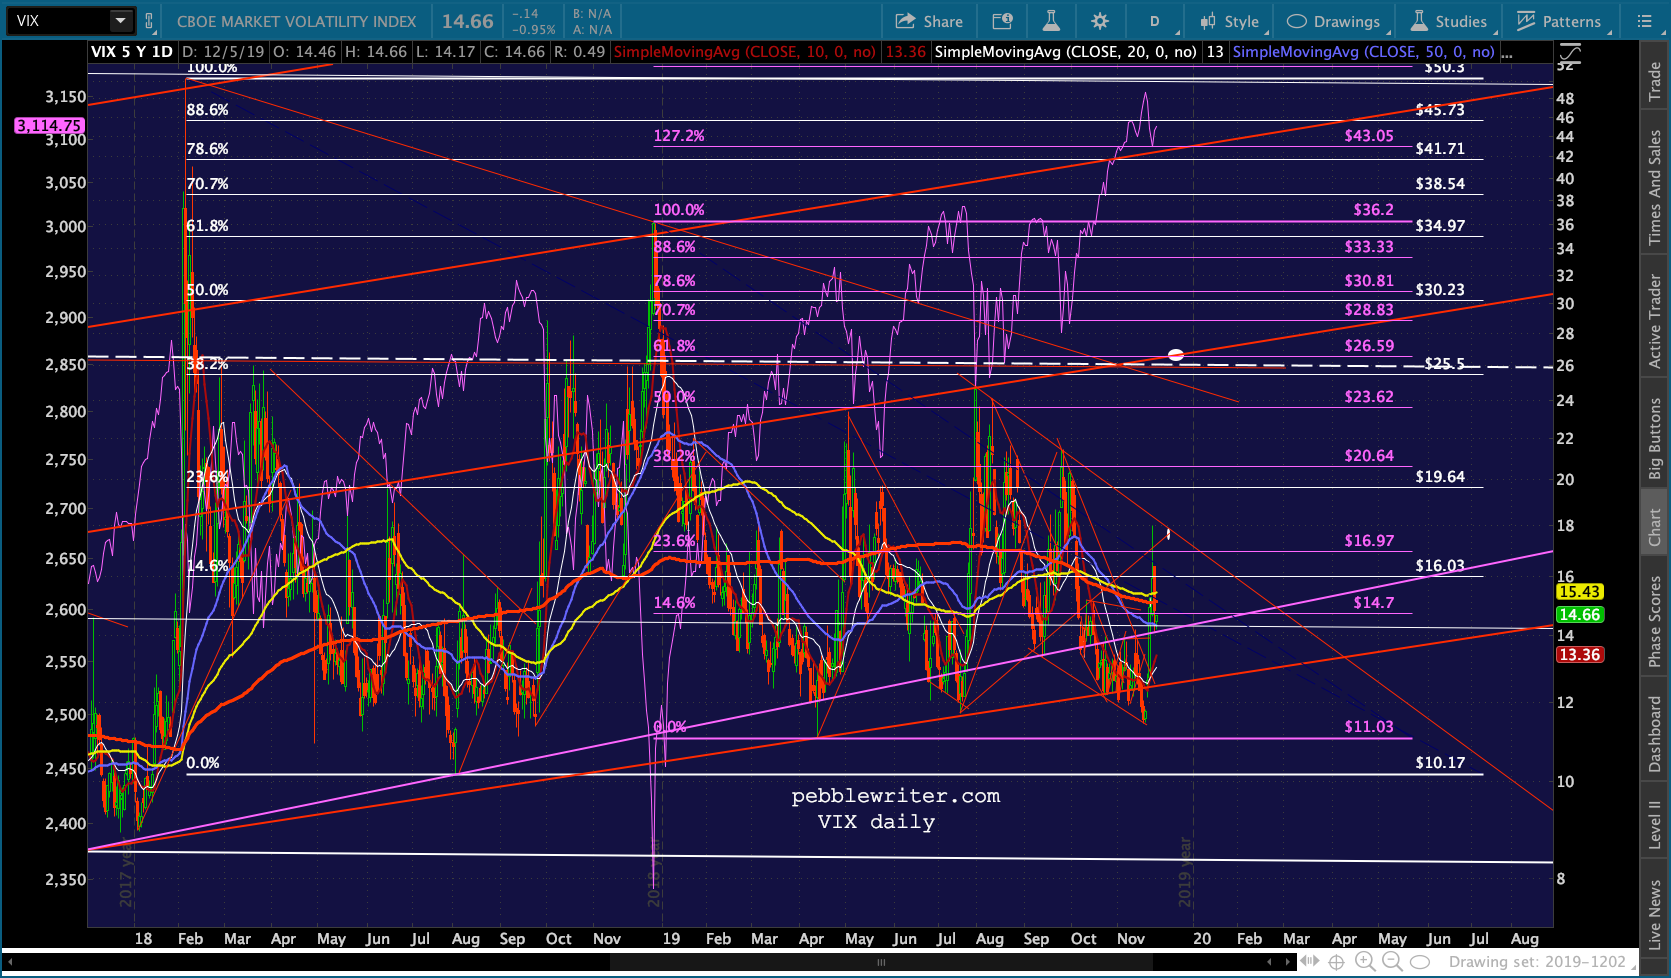Open chart settings gear icon
1671x978 pixels.
tap(1100, 21)
